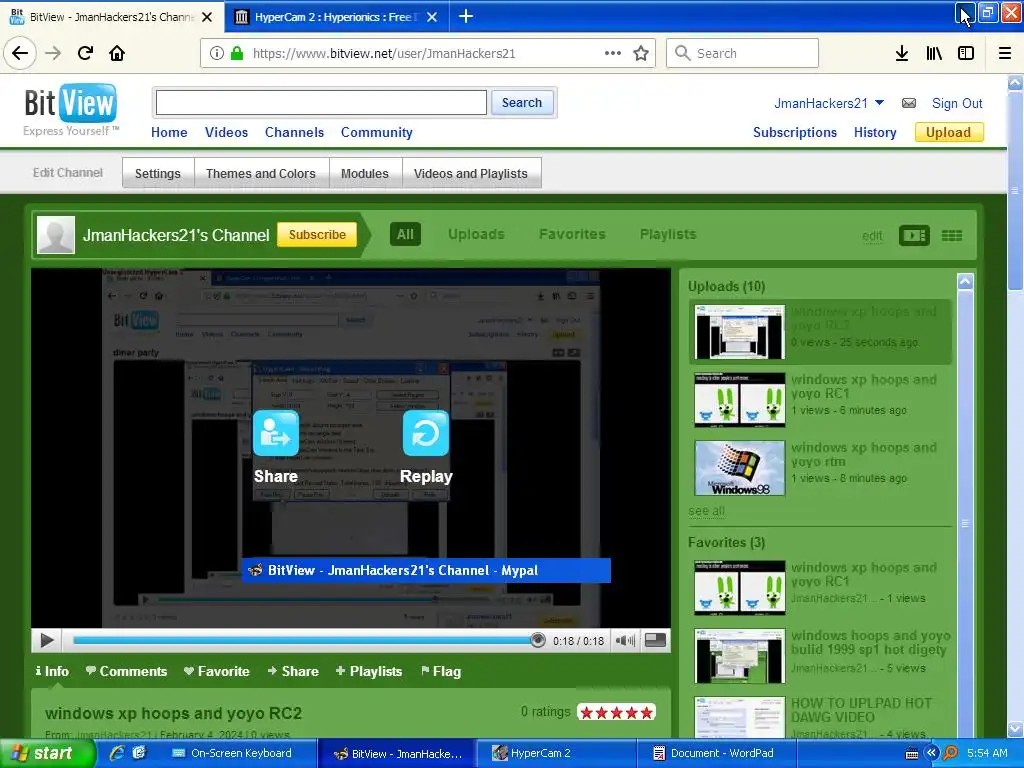Click the channel avatar picture
Viewport: 1024px width, 768px height.
tap(56, 234)
